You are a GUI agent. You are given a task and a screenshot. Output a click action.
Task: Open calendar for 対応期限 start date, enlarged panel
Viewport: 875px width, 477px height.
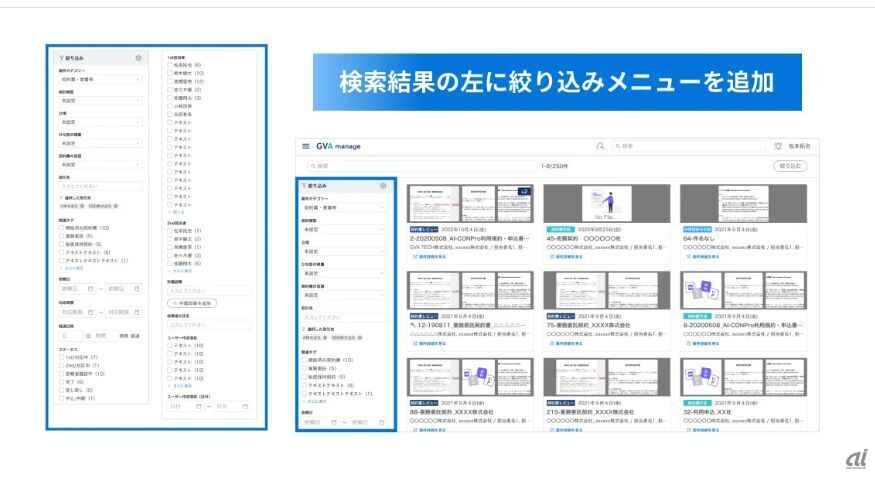point(90,312)
